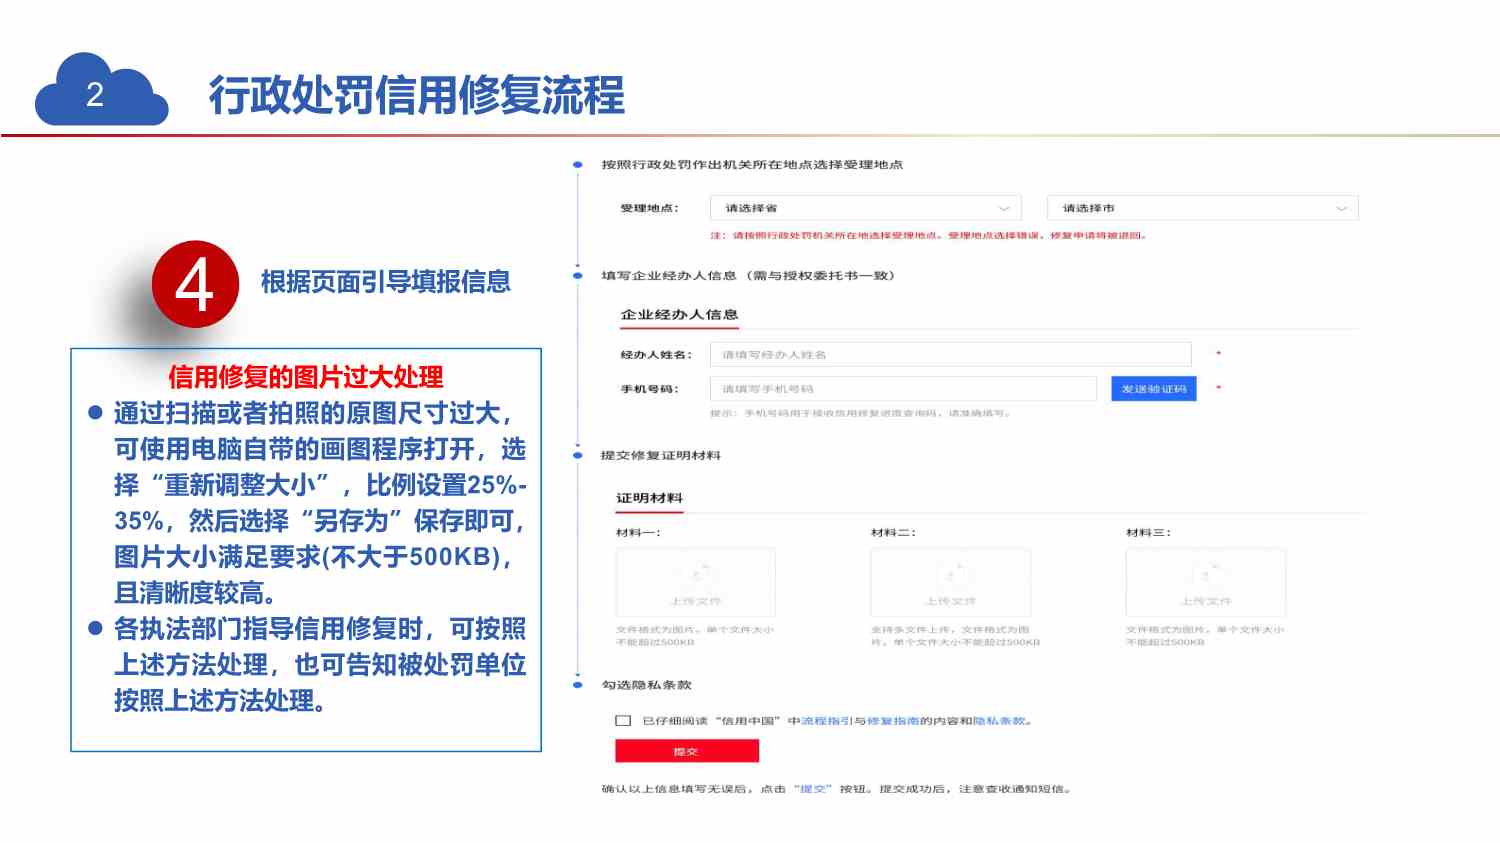Click the step text 提交修复证明材料
The height and width of the screenshot is (843, 1500).
[661, 455]
